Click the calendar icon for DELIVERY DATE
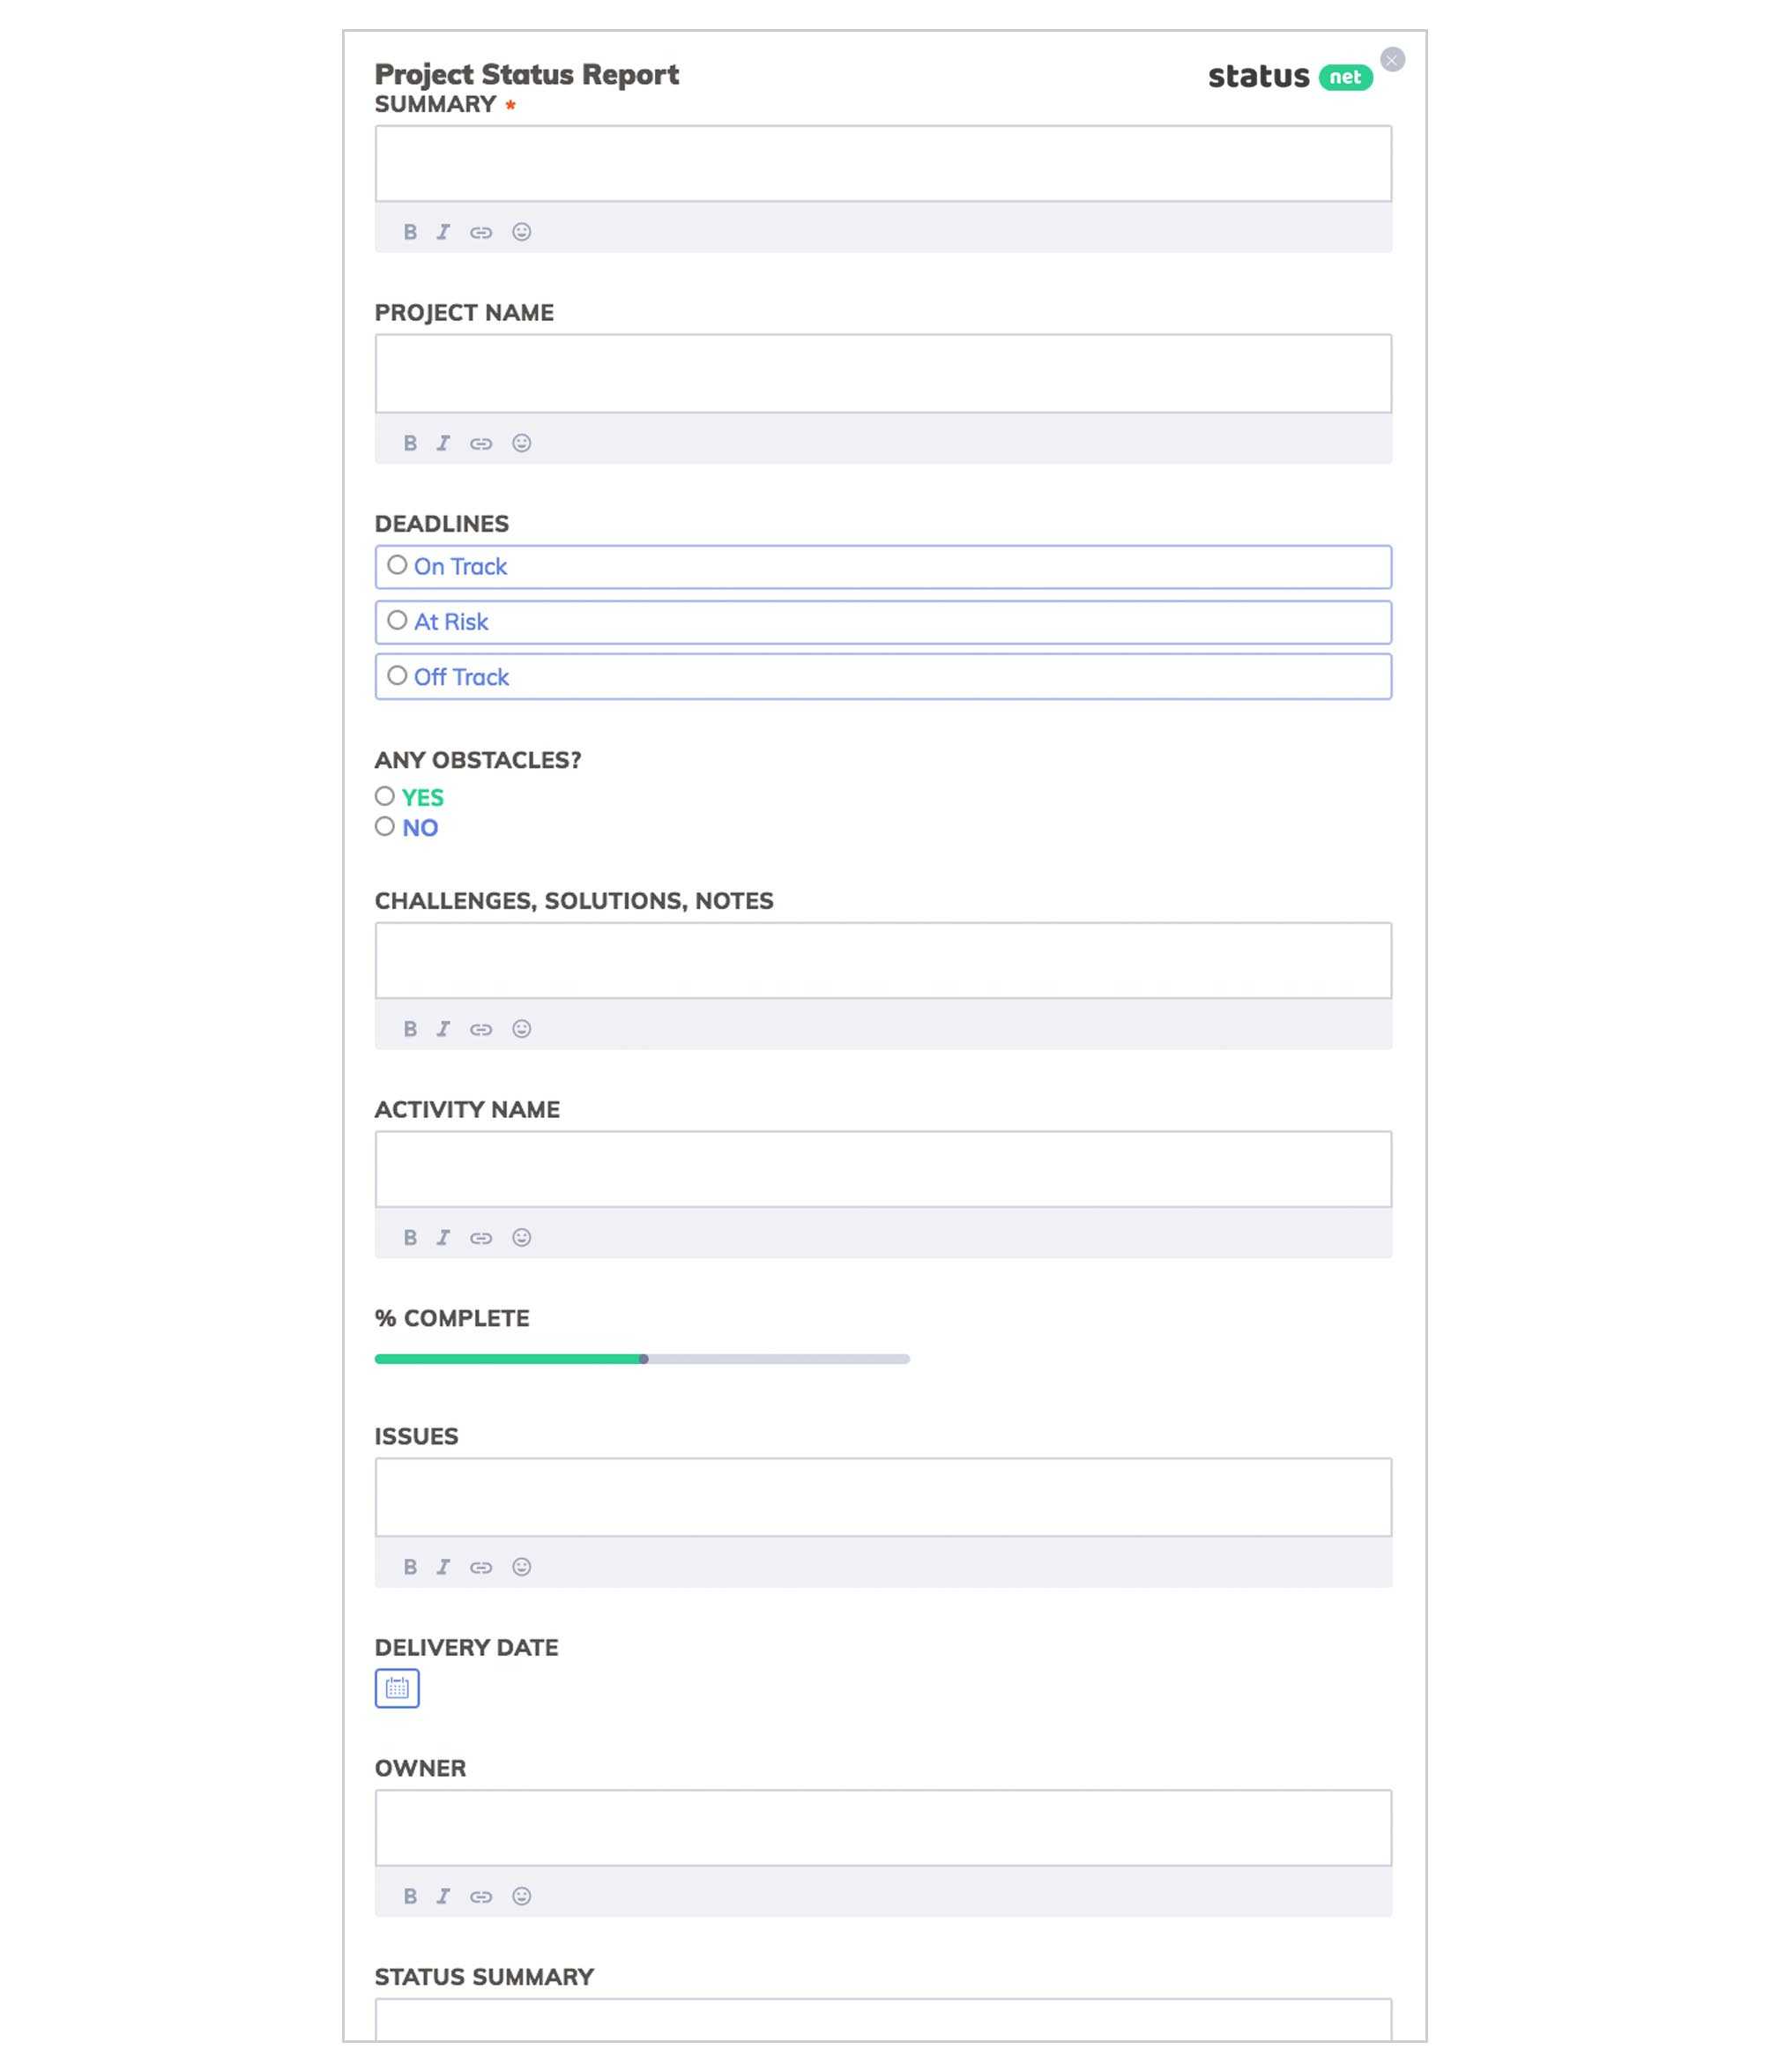The width and height of the screenshot is (1771, 2072). (x=395, y=1687)
